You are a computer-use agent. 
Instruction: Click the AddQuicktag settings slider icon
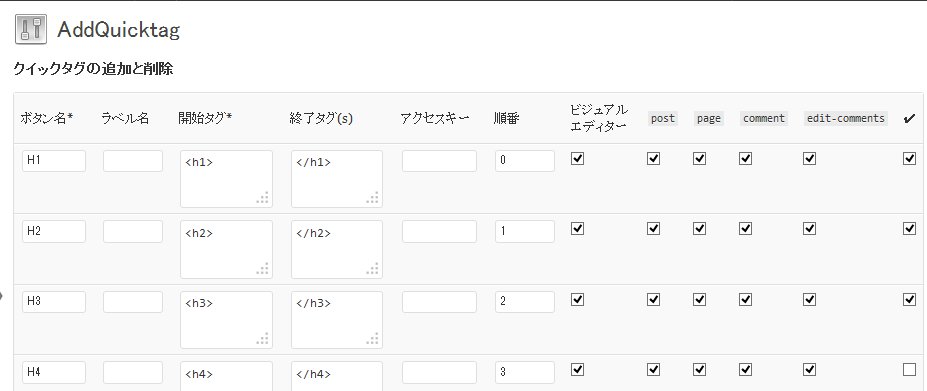[31, 29]
